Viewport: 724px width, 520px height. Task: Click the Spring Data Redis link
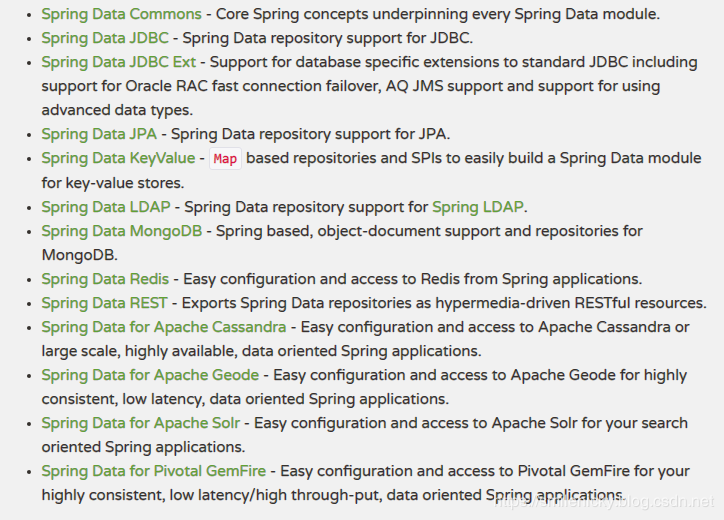[105, 279]
